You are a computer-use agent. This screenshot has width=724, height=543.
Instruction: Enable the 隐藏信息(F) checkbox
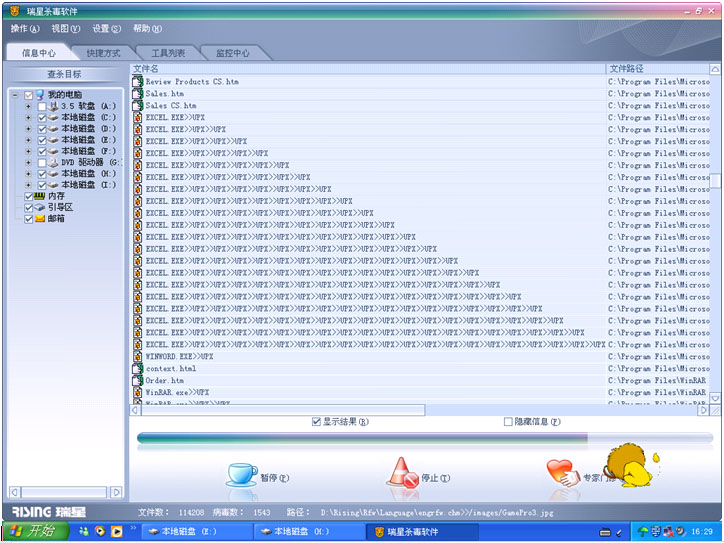(508, 422)
